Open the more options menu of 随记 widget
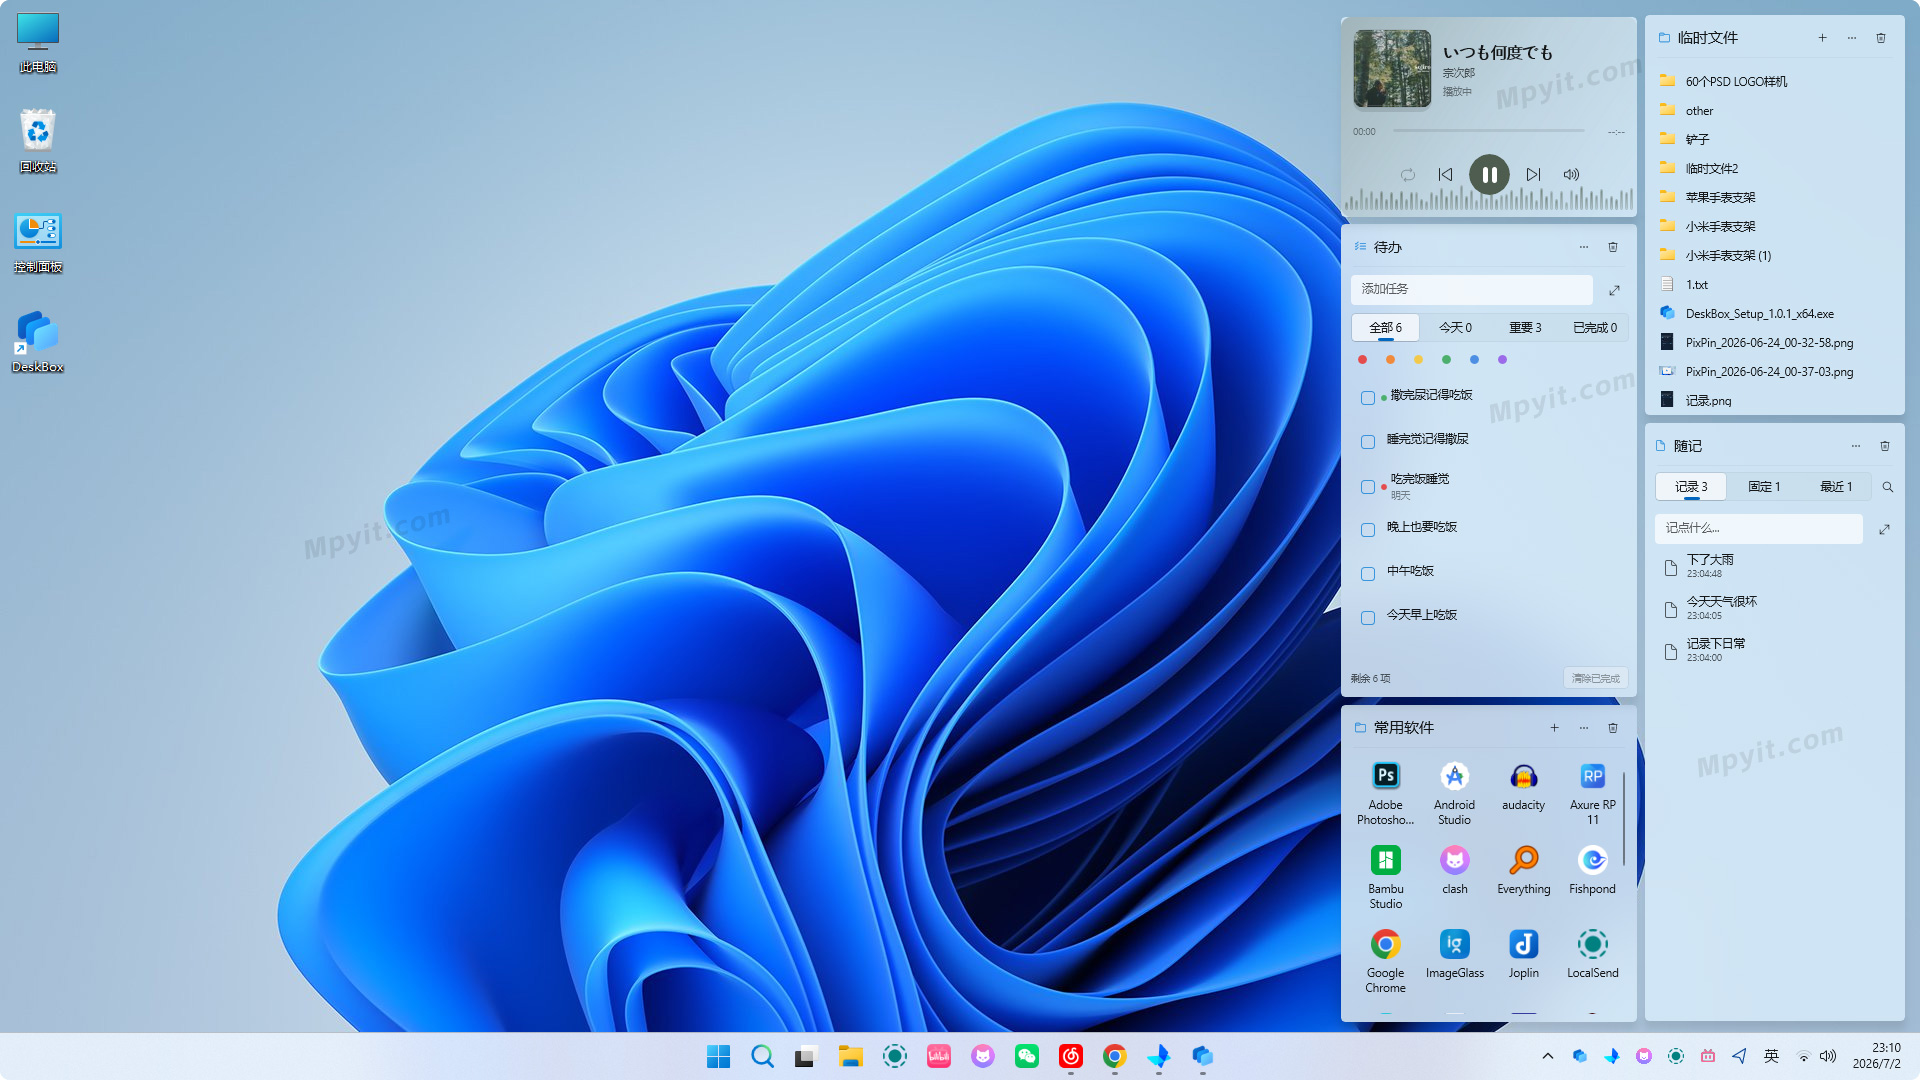The height and width of the screenshot is (1080, 1920). click(x=1856, y=446)
